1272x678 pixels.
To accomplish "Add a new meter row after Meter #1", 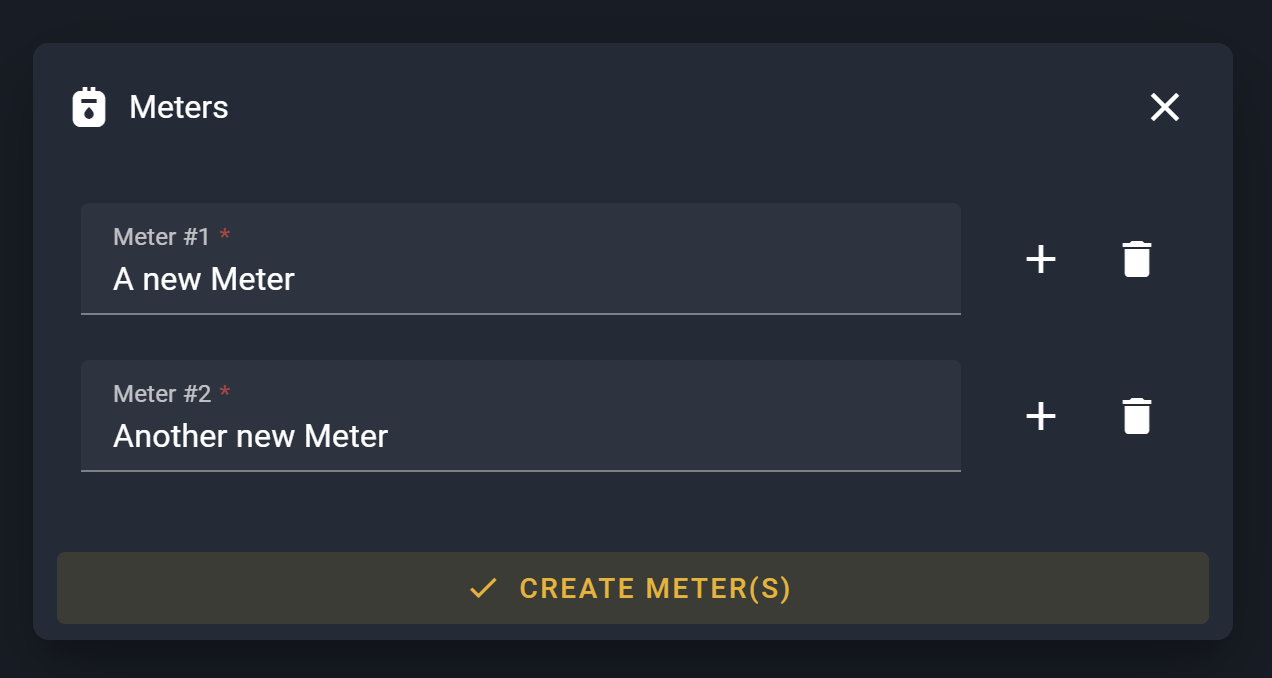I will pos(1041,259).
